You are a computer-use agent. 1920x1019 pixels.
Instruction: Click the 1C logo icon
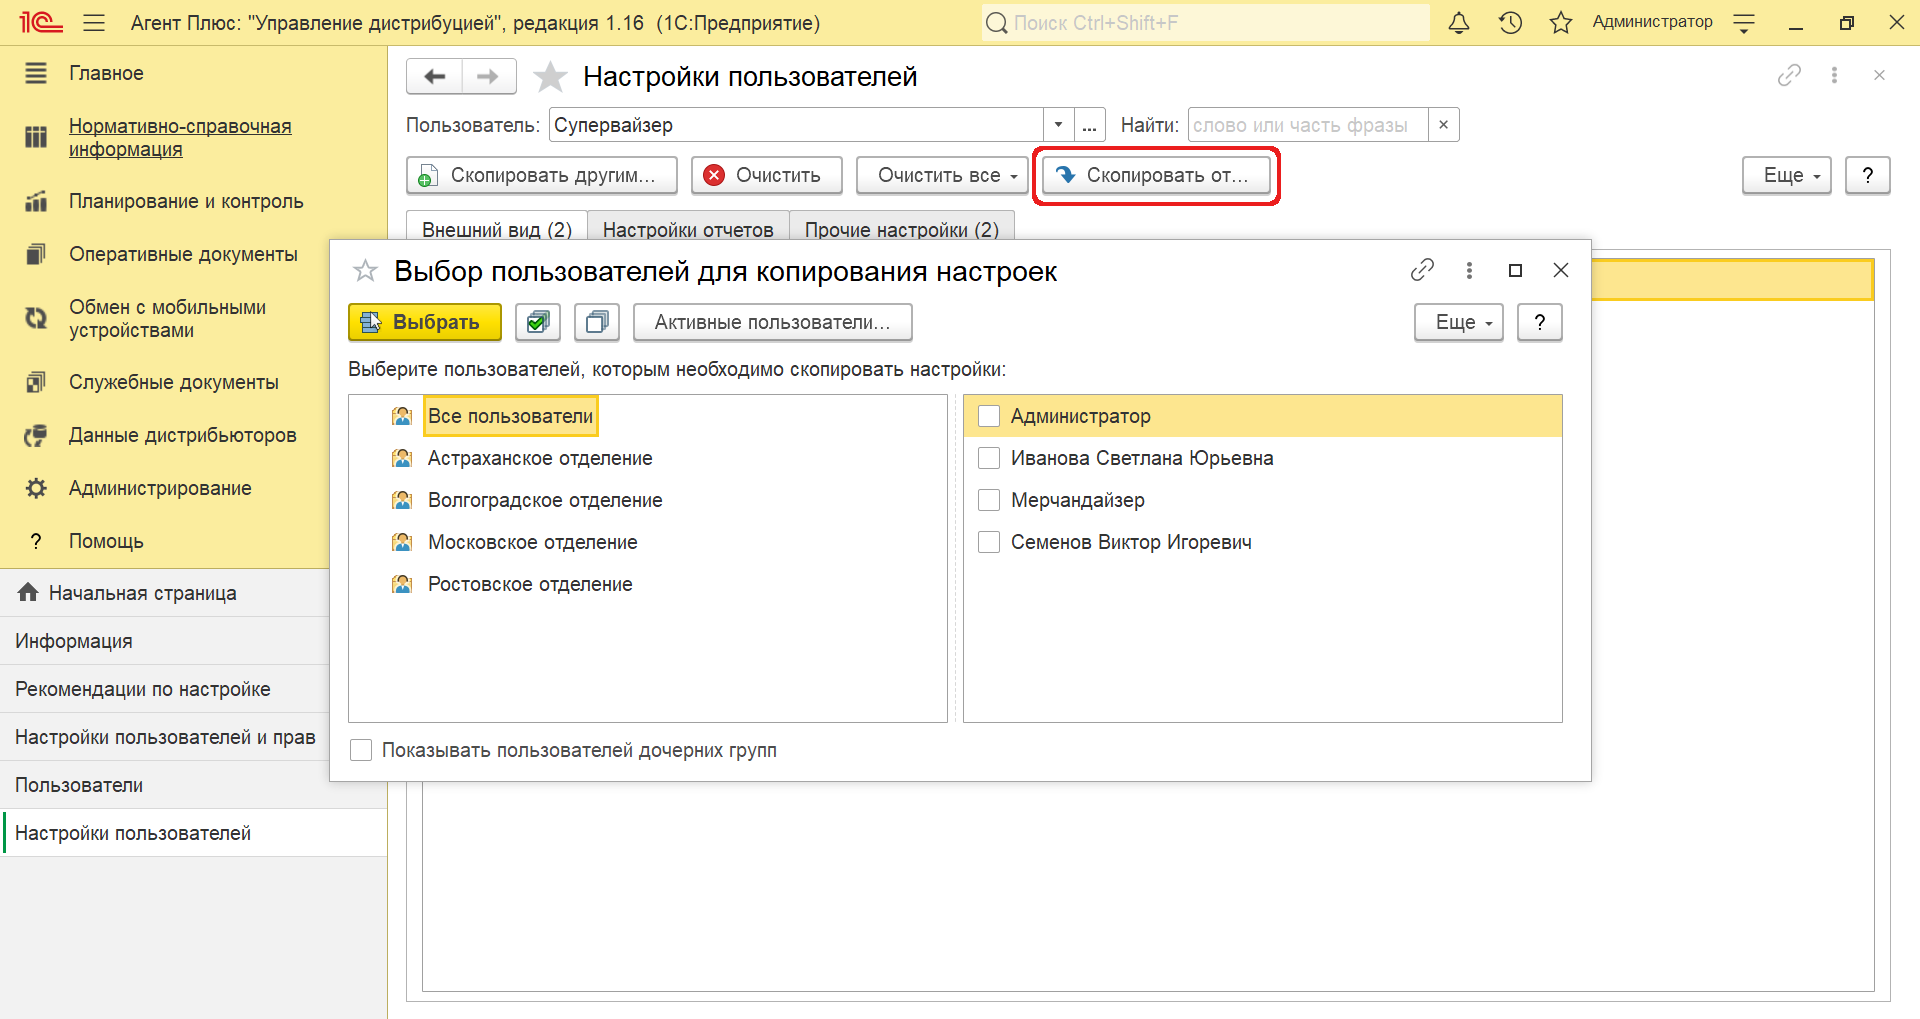(x=41, y=22)
